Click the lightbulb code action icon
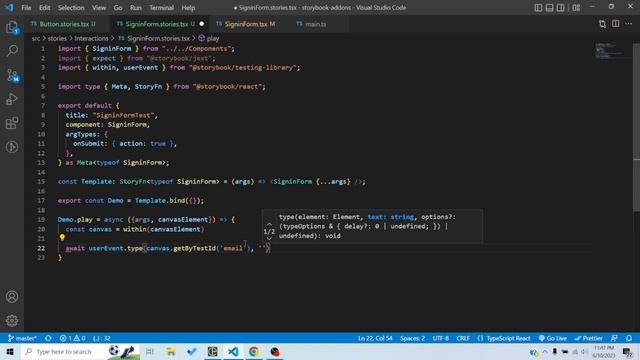This screenshot has width=640, height=360. tap(62, 237)
